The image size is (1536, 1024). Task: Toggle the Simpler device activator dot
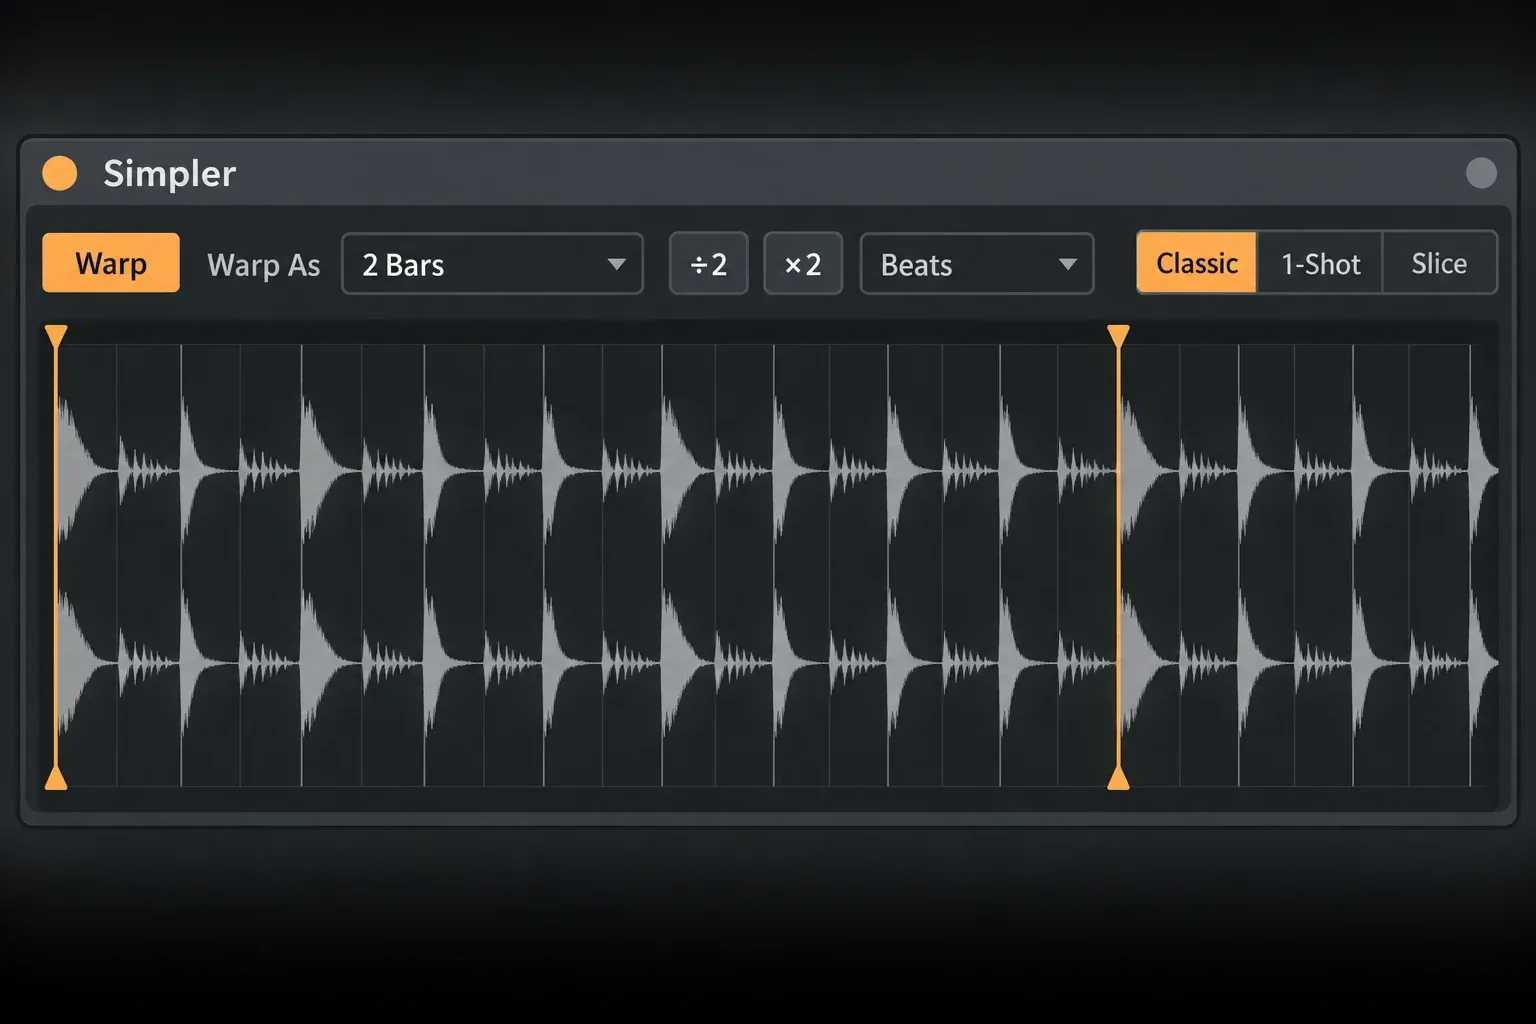(60, 173)
